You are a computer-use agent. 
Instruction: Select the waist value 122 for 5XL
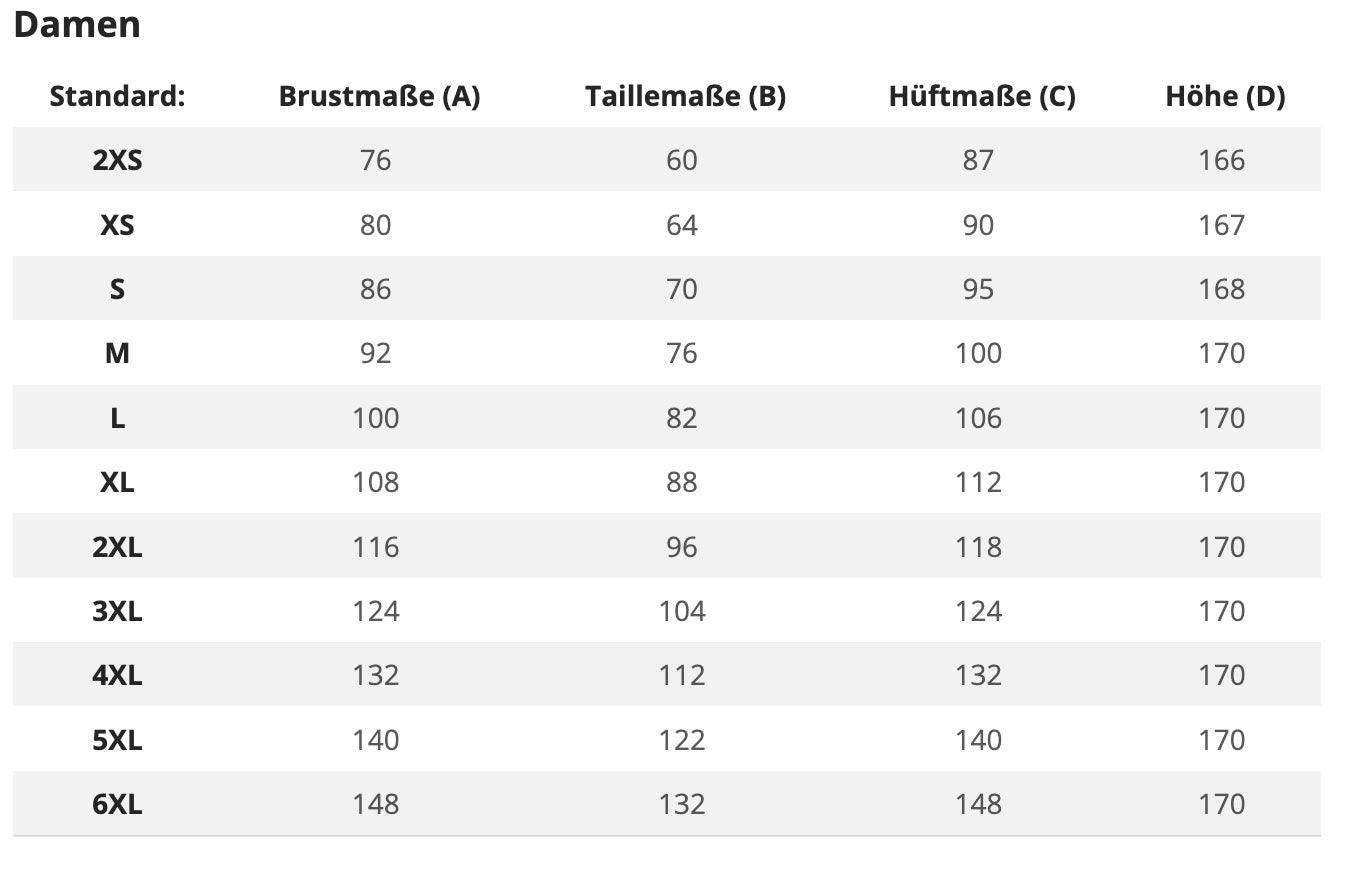pyautogui.click(x=682, y=740)
